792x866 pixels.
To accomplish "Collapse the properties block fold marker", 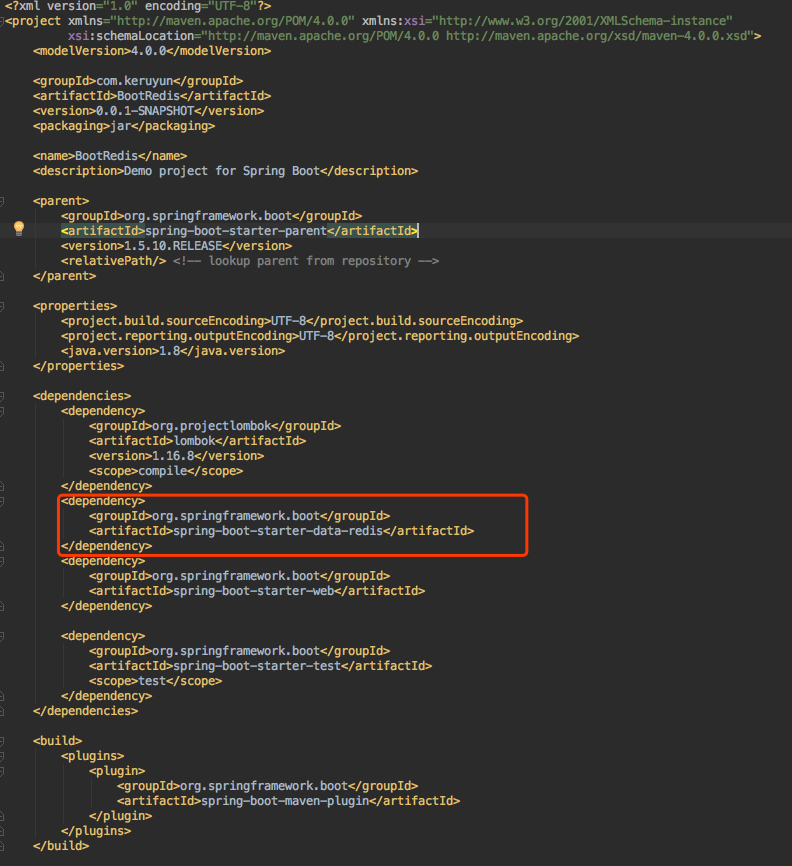I will click(2, 307).
